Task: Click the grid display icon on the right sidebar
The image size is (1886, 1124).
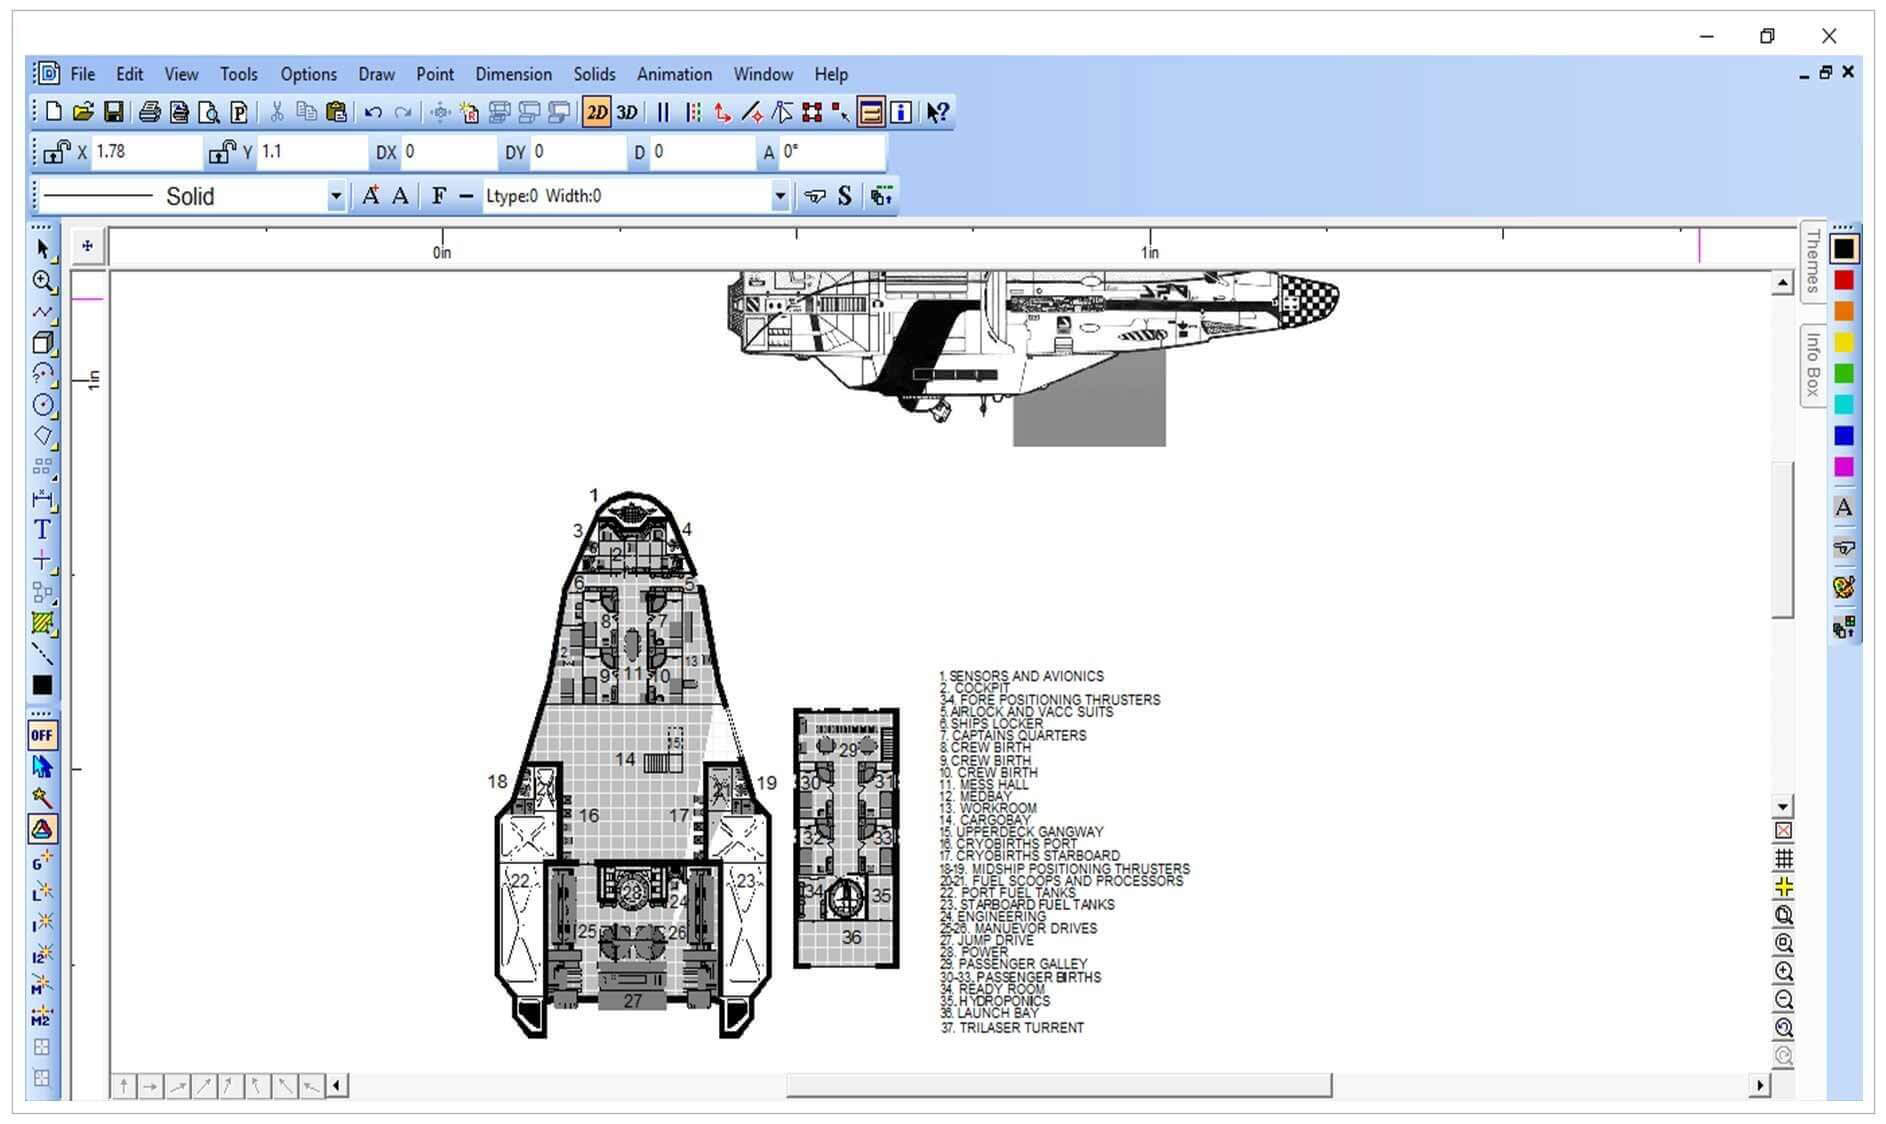Action: click(x=1785, y=858)
